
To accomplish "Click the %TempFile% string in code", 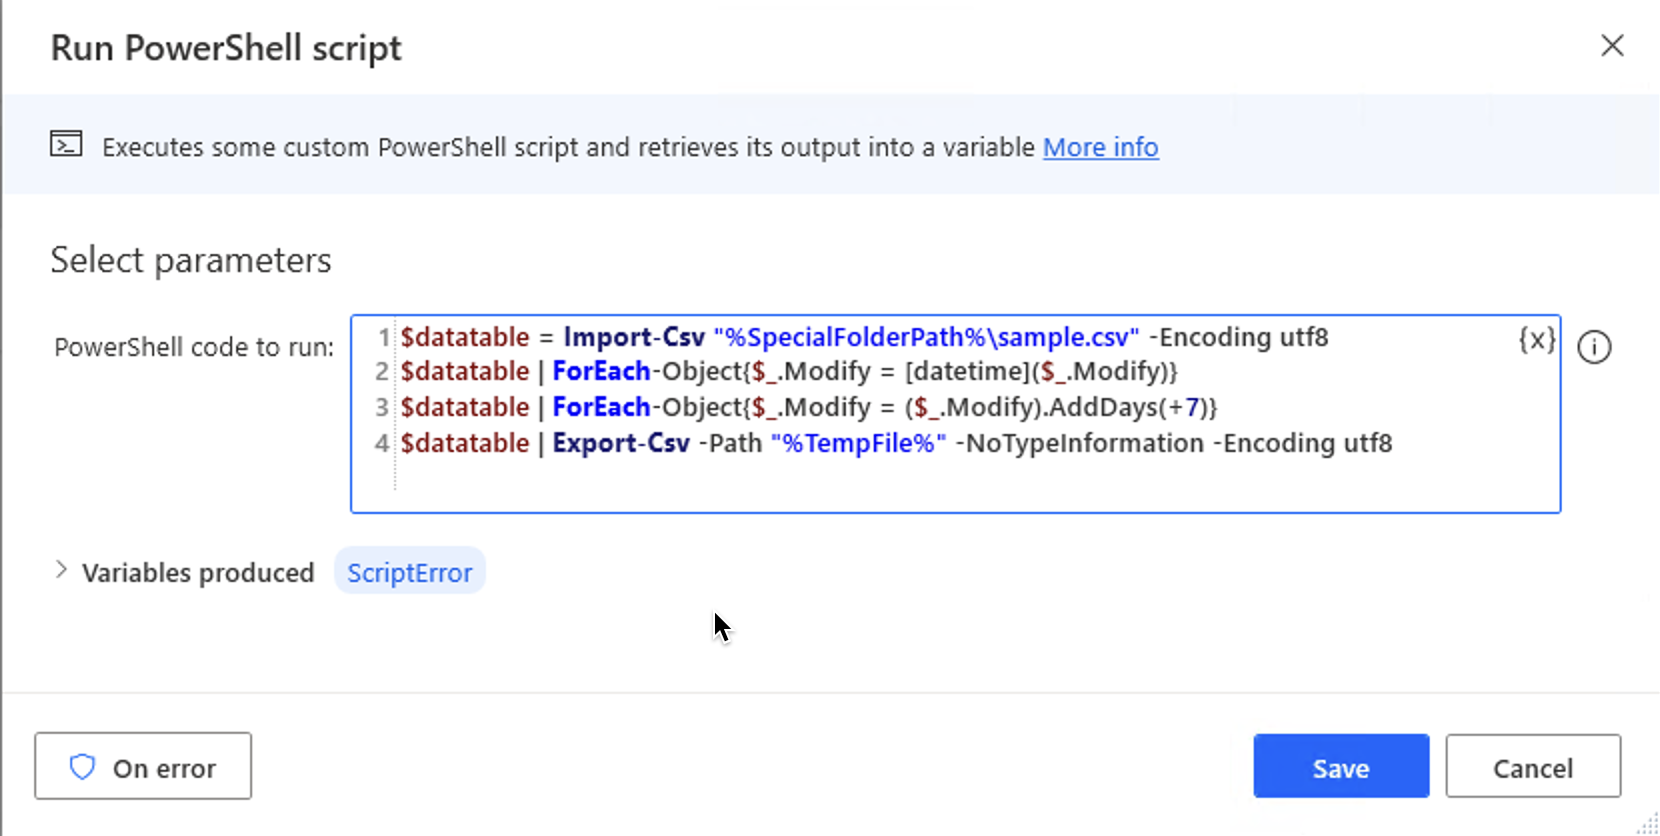I will [858, 443].
